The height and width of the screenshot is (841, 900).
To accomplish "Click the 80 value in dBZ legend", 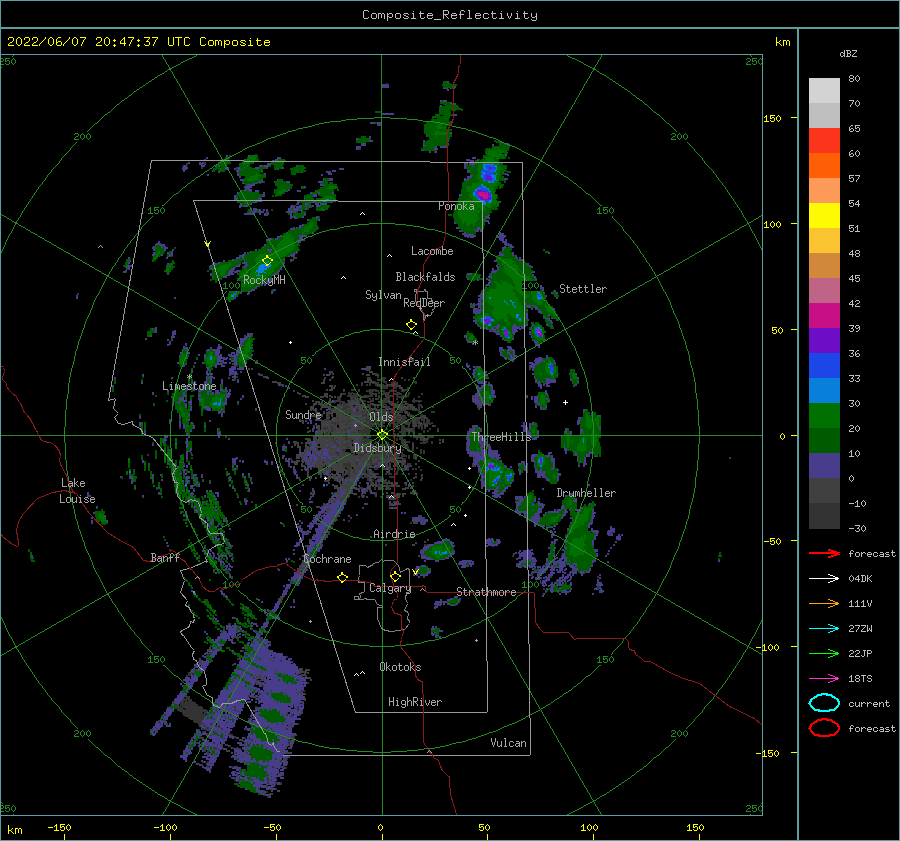I will pyautogui.click(x=854, y=79).
